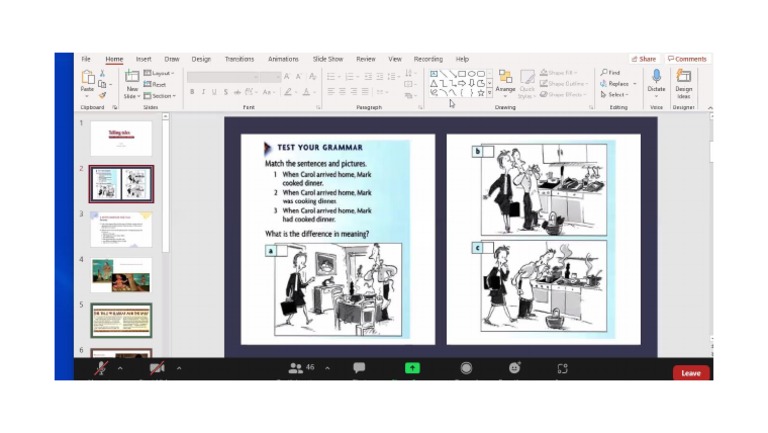Expand the arrow next to Zoom participants count
The image size is (768, 433).
(327, 368)
